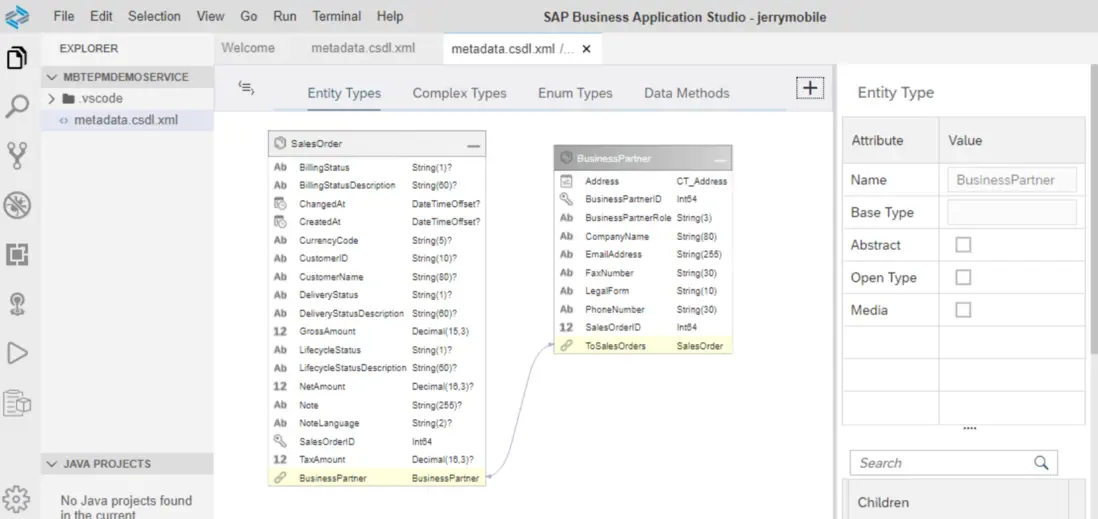The height and width of the screenshot is (519, 1098).
Task: Close the active metadata.csdl.xml tab
Action: coord(586,48)
